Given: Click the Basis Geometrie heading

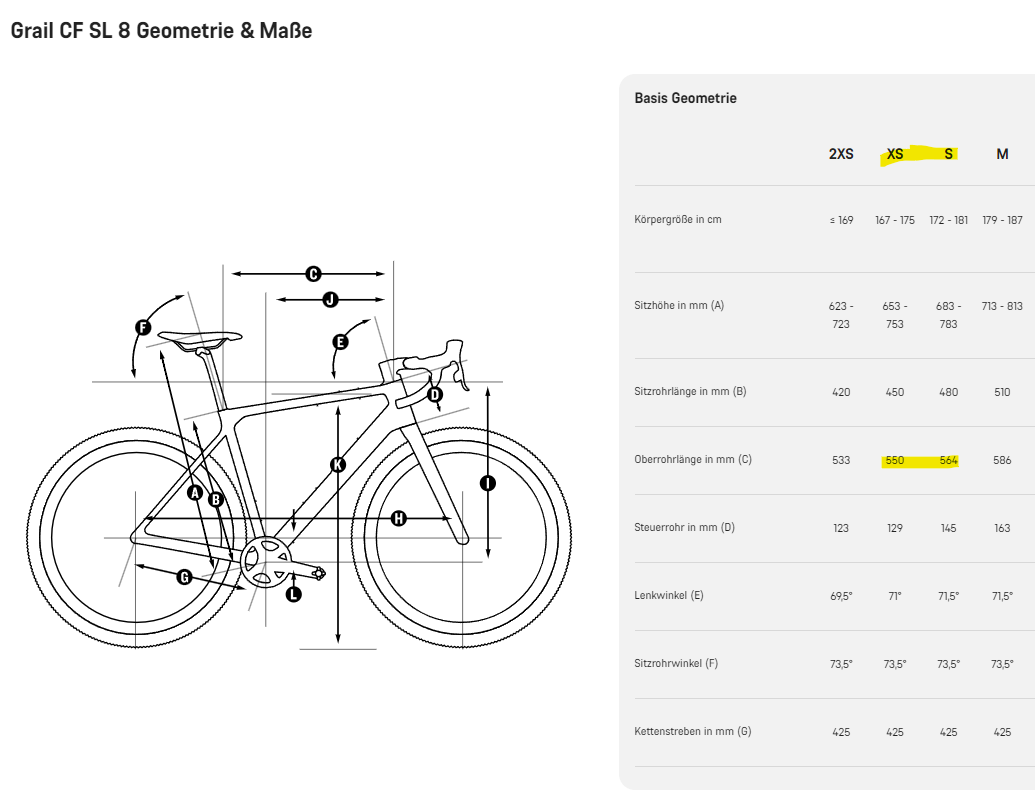Looking at the screenshot, I should coord(685,98).
